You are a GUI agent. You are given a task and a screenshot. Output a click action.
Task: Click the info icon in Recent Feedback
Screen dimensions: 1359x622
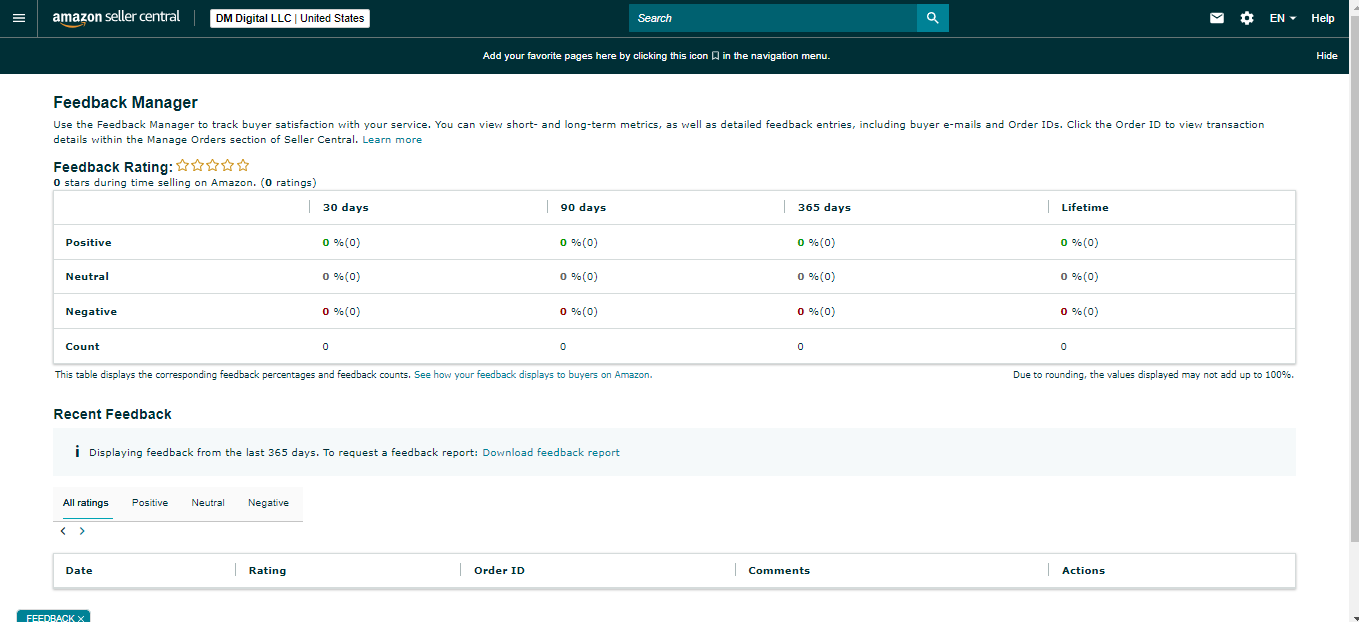pos(77,452)
